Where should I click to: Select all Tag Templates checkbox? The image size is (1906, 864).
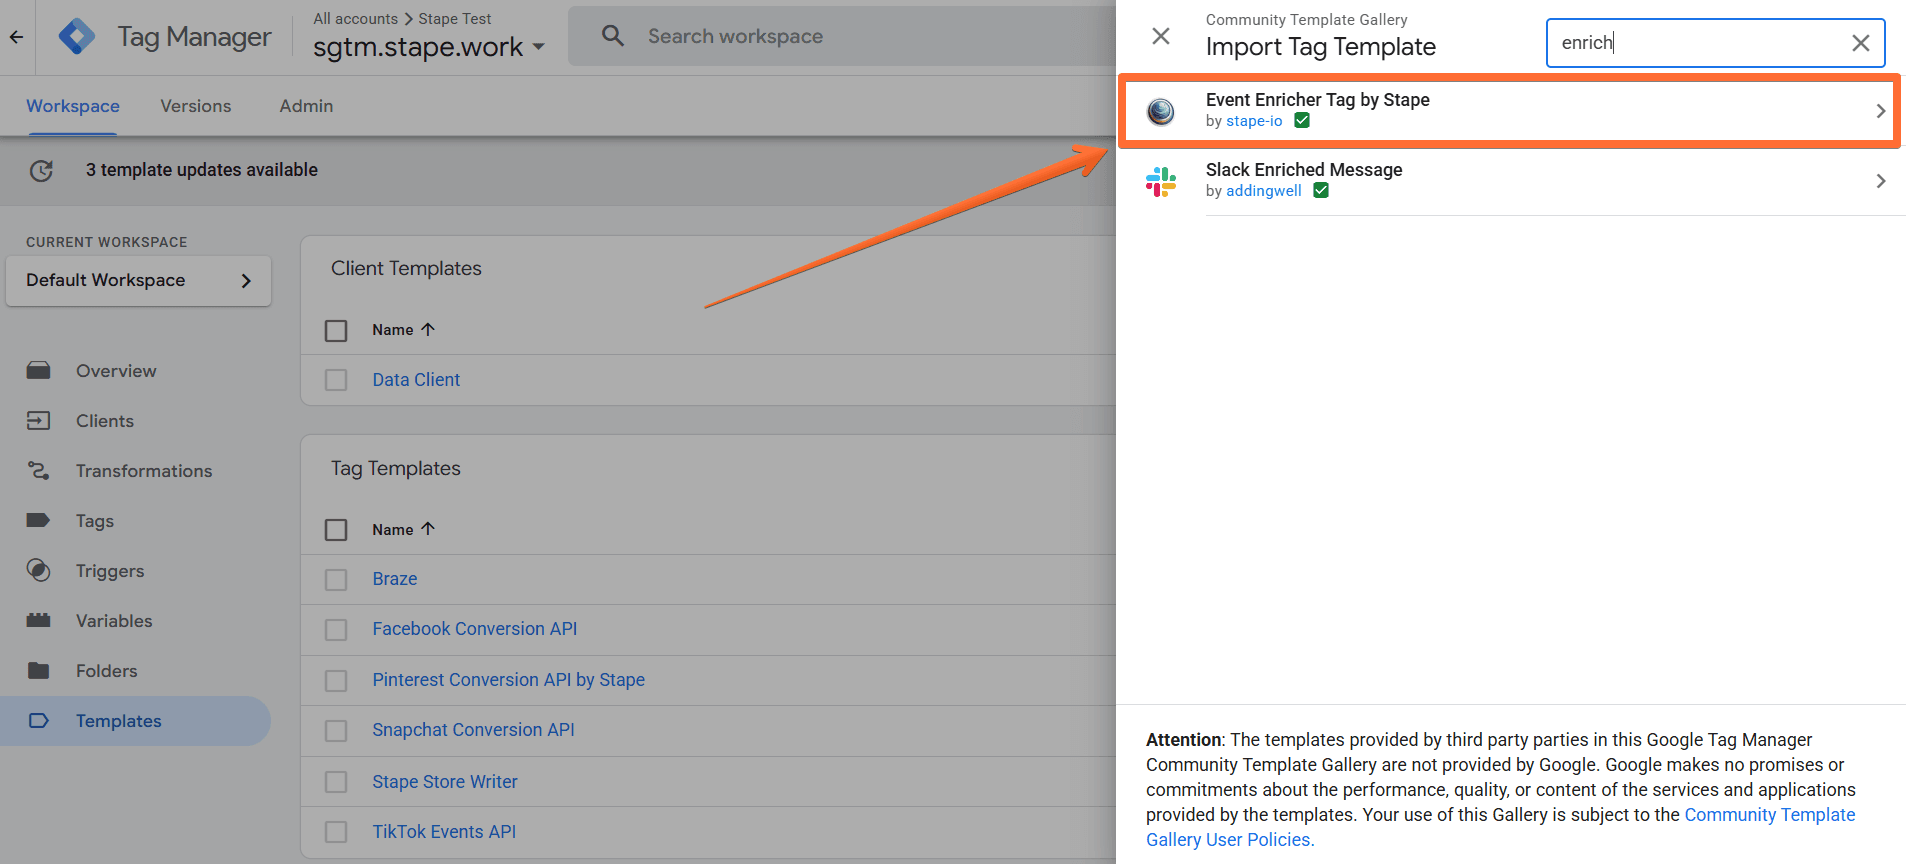coord(336,530)
